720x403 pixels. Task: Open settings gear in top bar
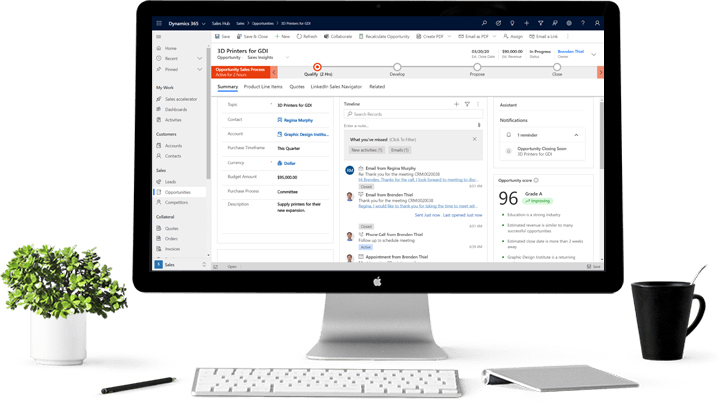569,23
